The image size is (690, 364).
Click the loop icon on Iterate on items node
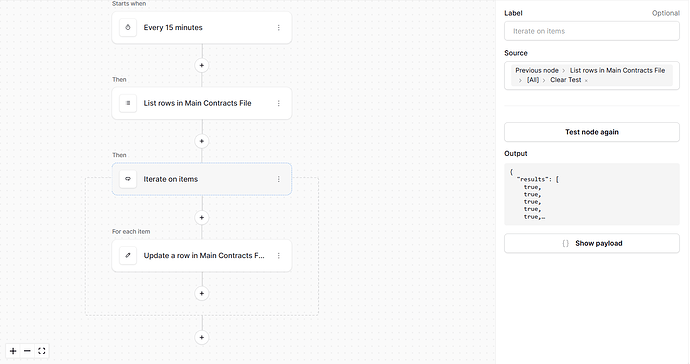[x=128, y=179]
